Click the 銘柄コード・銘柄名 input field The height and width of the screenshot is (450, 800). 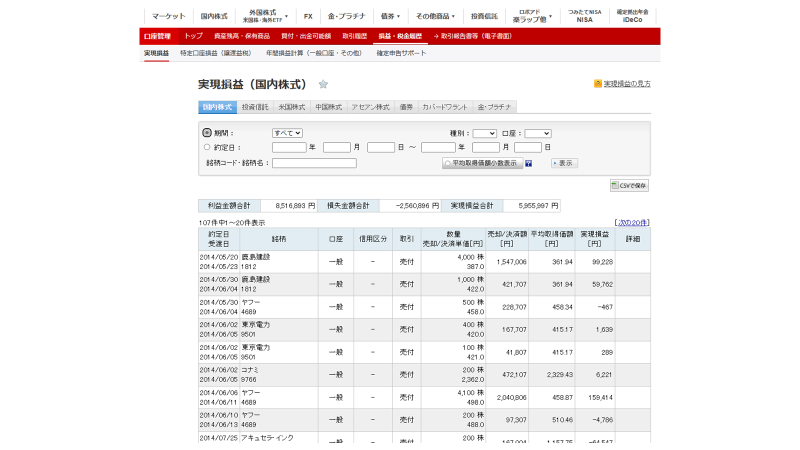click(314, 163)
